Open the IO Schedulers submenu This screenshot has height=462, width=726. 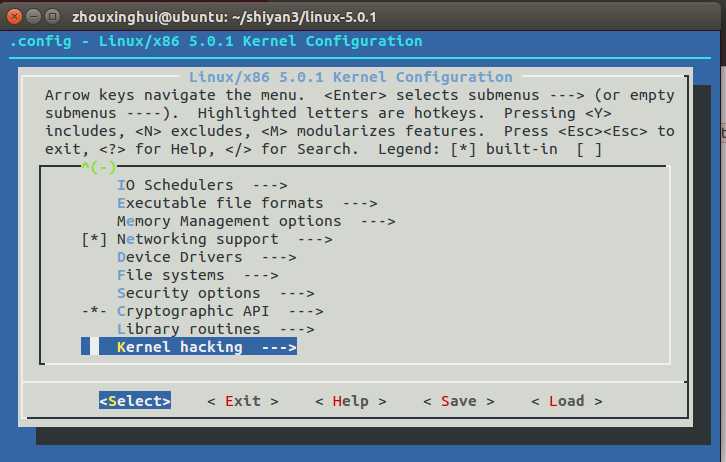202,185
